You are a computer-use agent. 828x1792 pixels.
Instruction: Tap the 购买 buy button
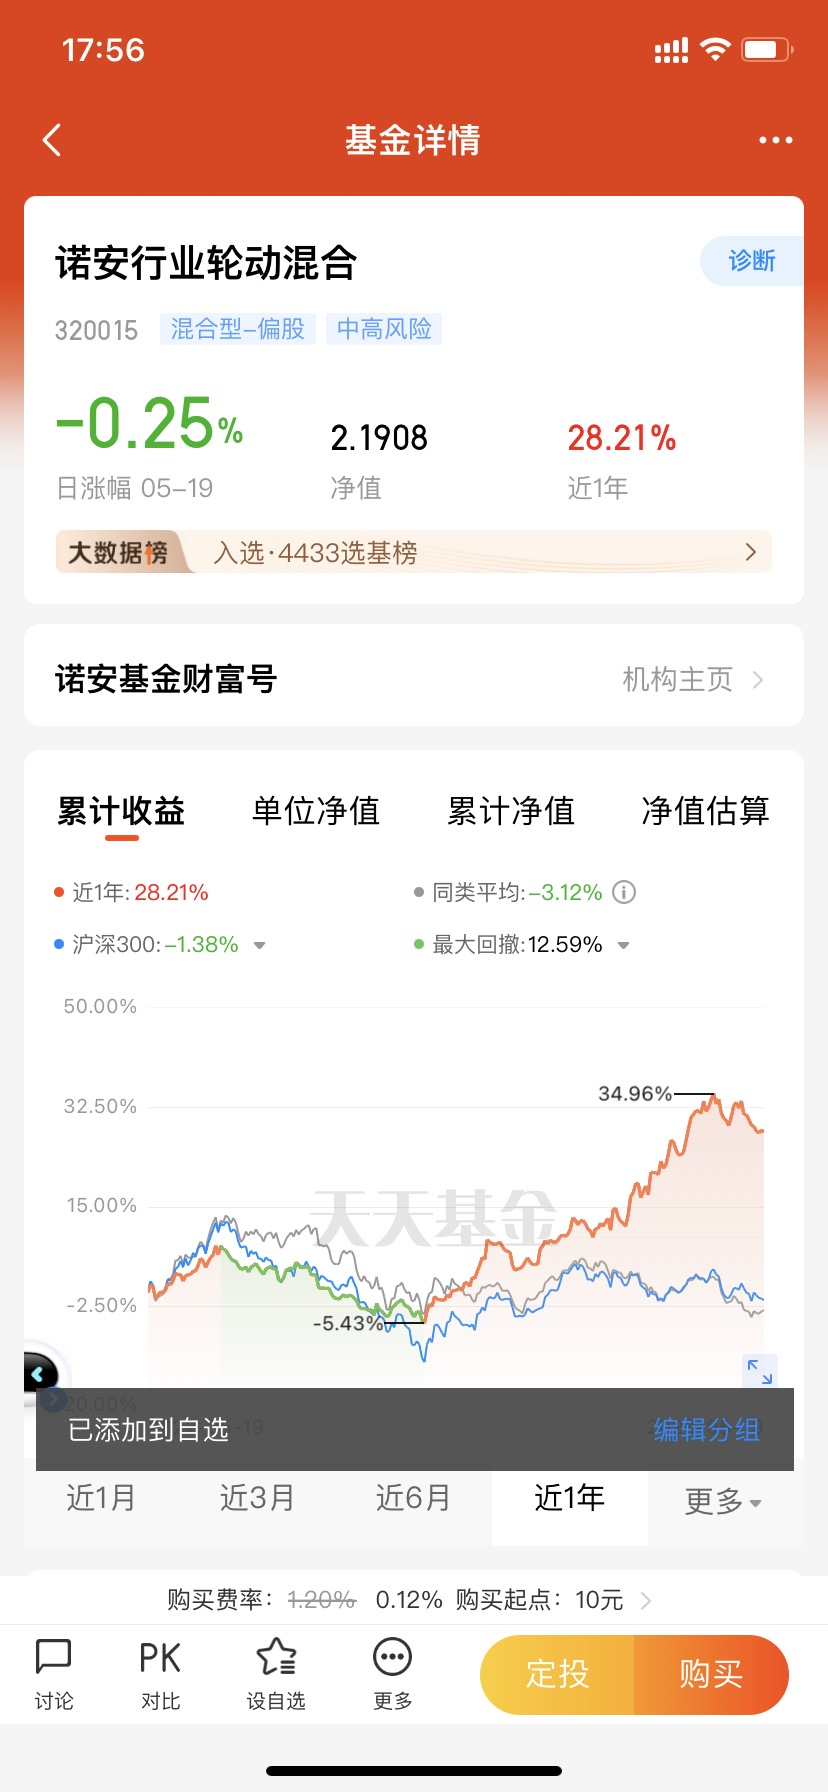pos(712,1674)
